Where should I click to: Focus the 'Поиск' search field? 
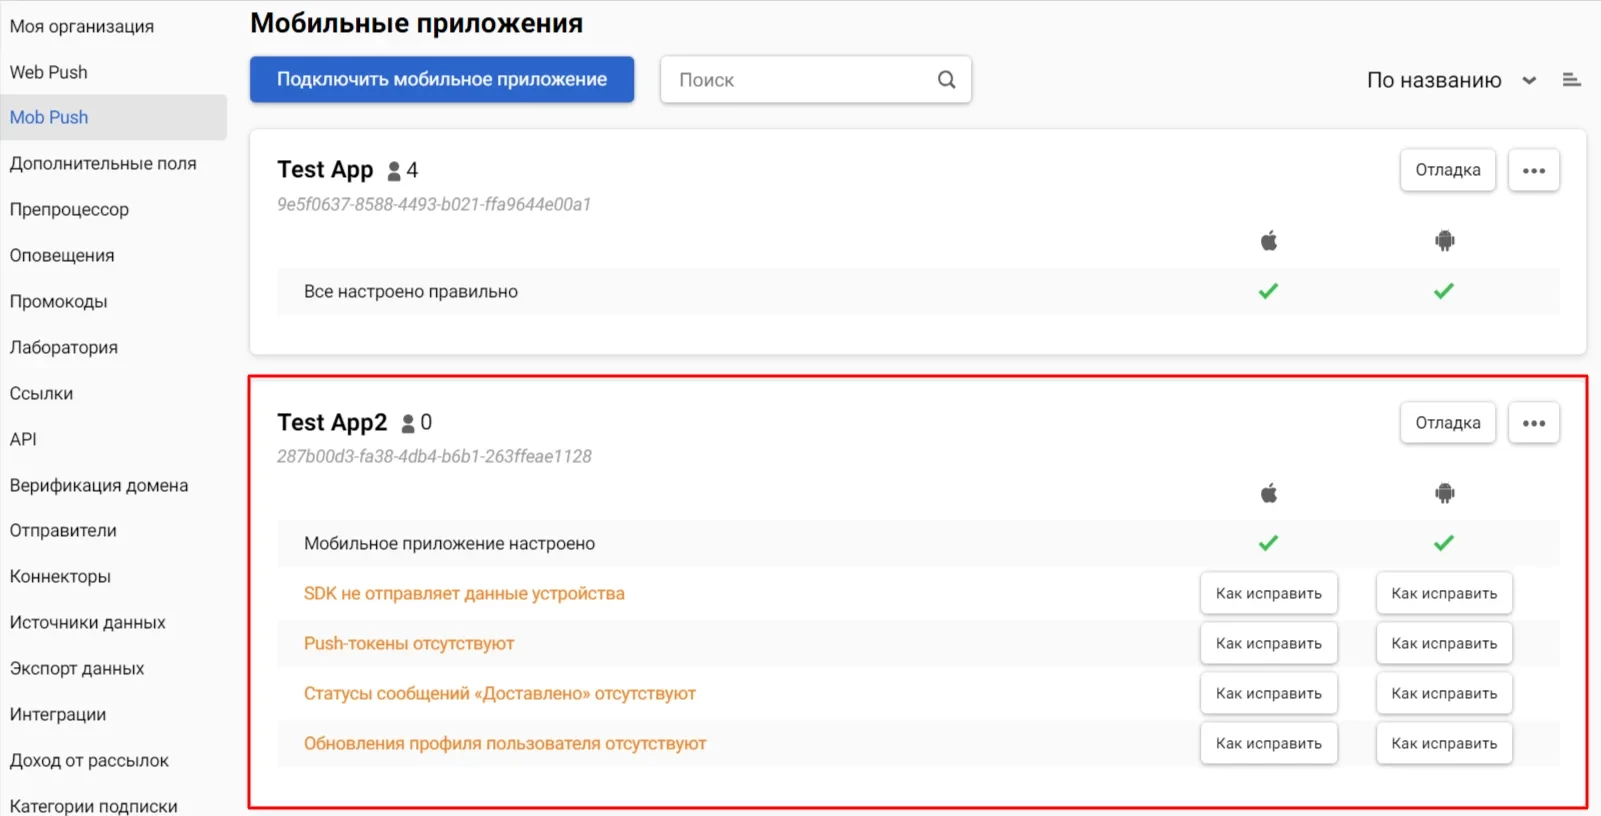800,80
